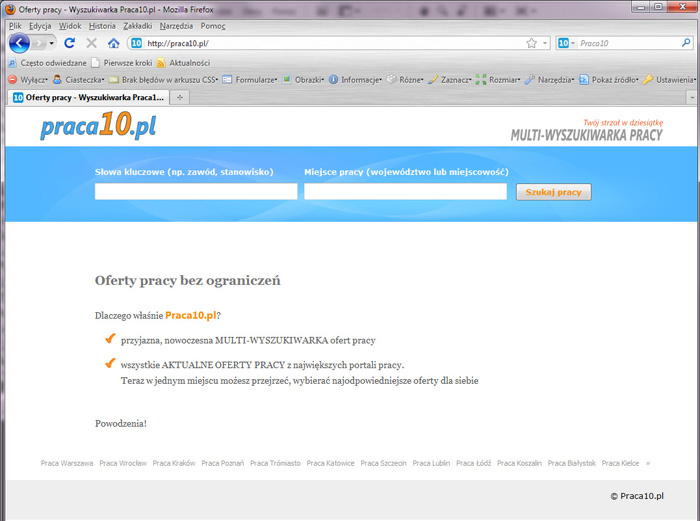This screenshot has width=700, height=521.
Task: Open the search engine selector dropdown
Action: pos(567,43)
